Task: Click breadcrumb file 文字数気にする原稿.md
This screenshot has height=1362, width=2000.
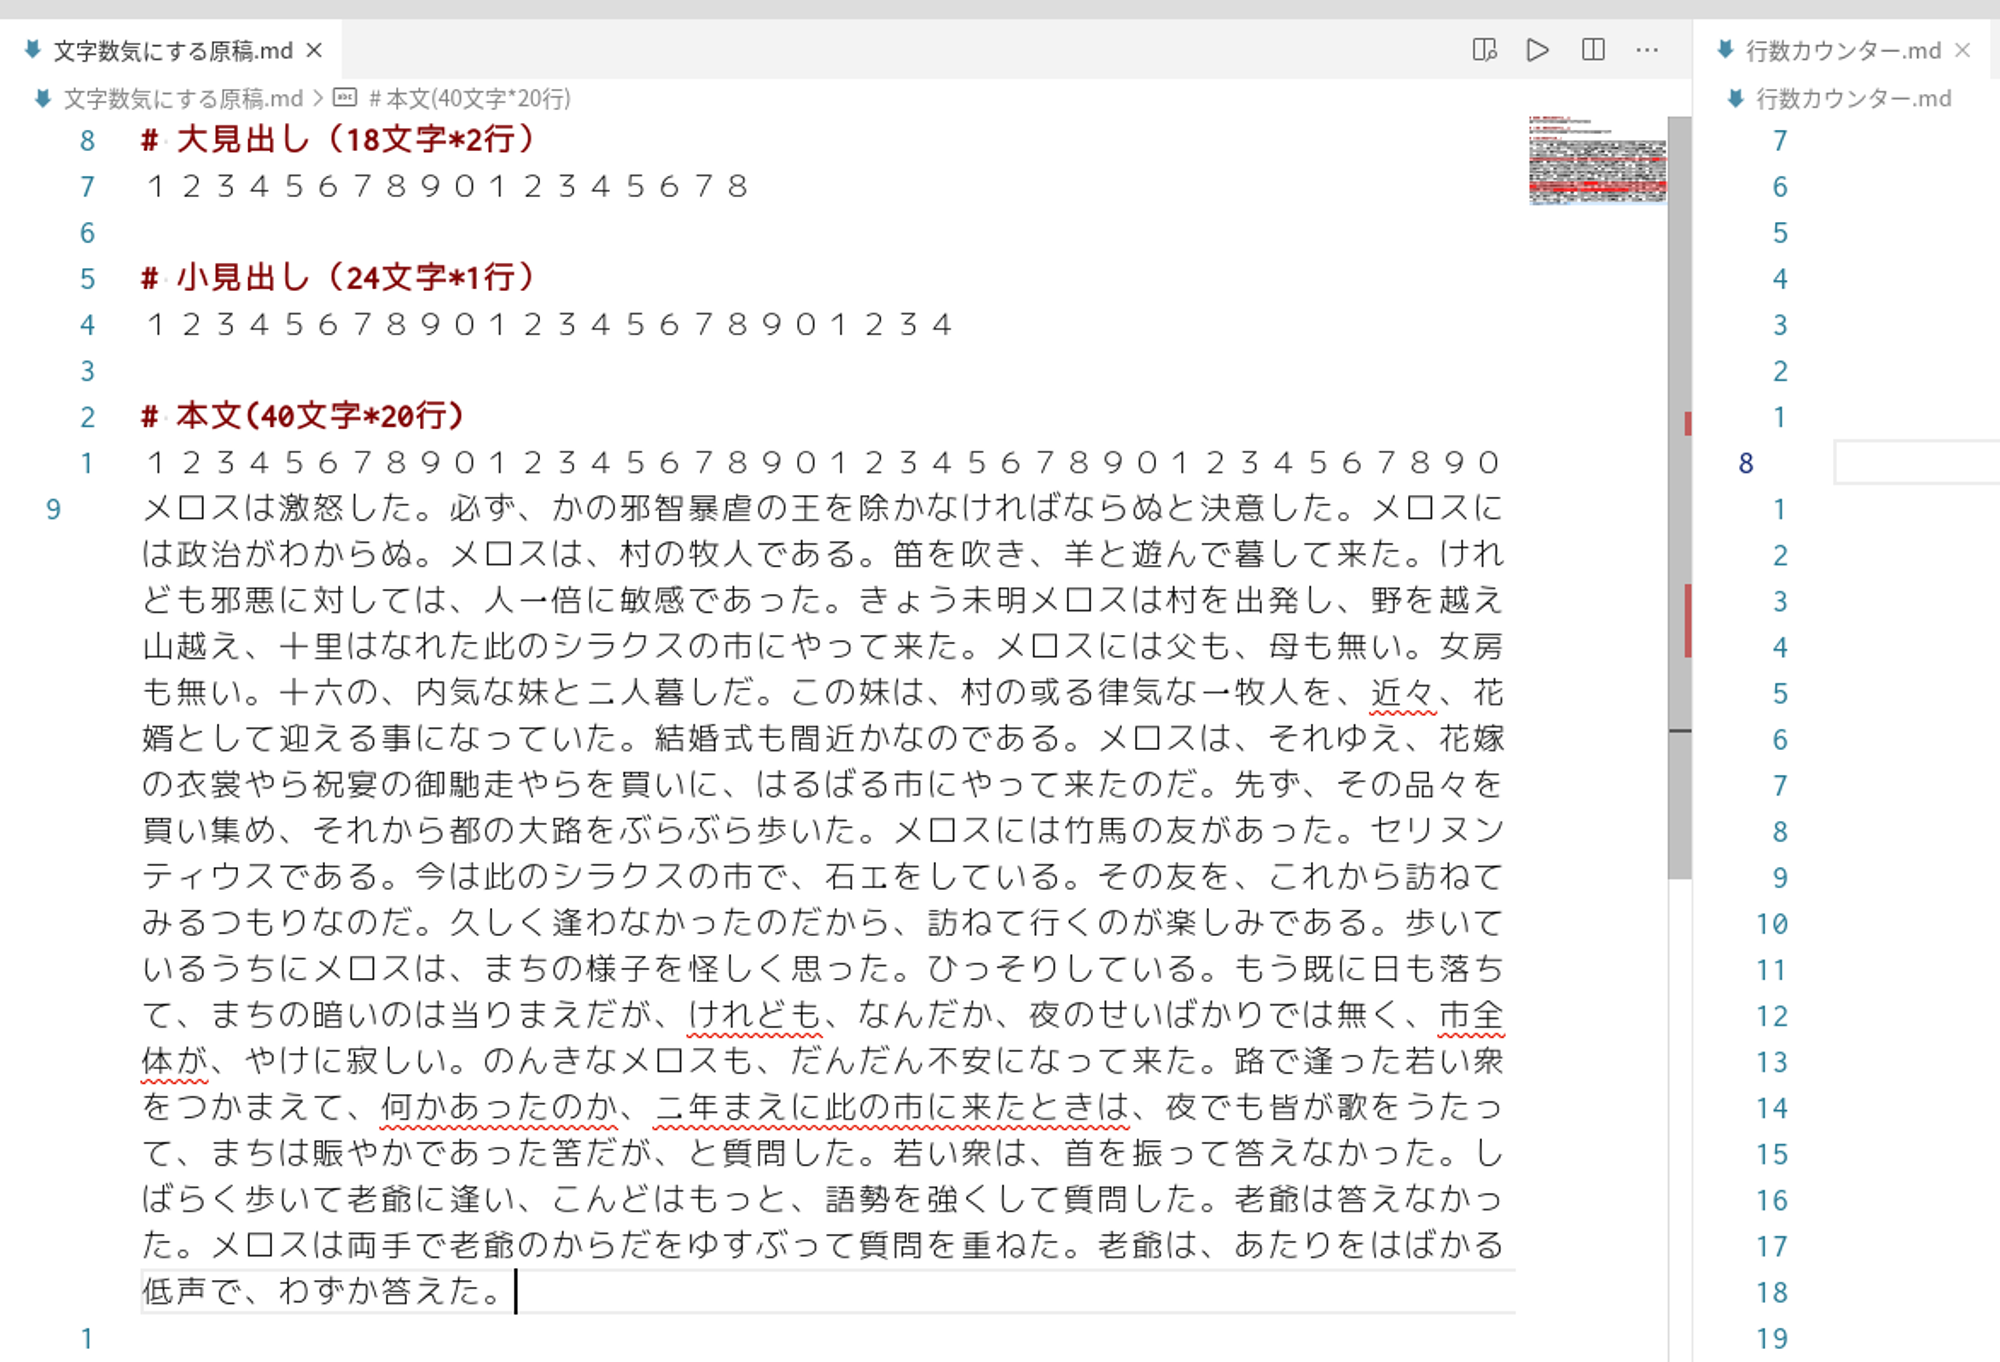Action: [x=183, y=98]
